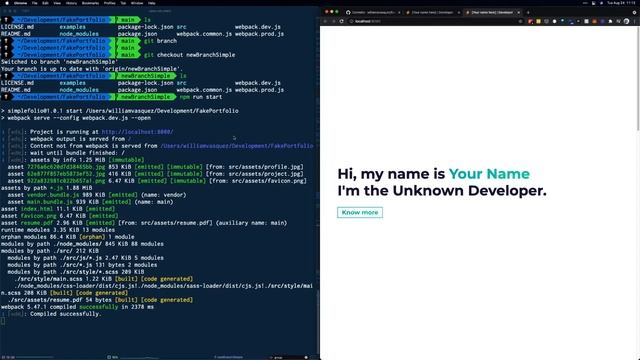
Task: Close the active Developer browser tab
Action: tap(519, 13)
